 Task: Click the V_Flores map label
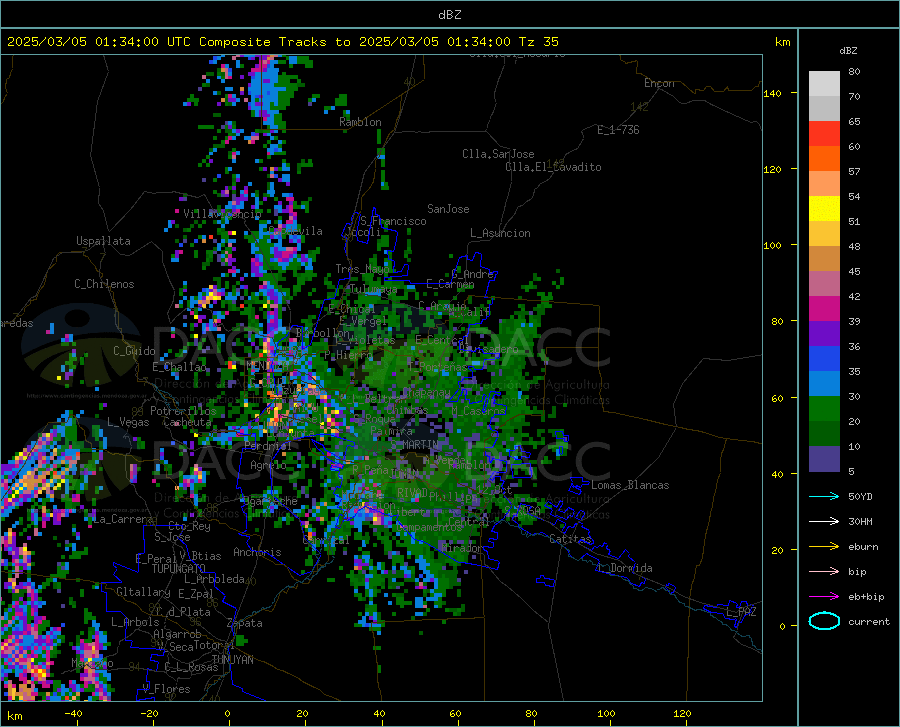[166, 689]
